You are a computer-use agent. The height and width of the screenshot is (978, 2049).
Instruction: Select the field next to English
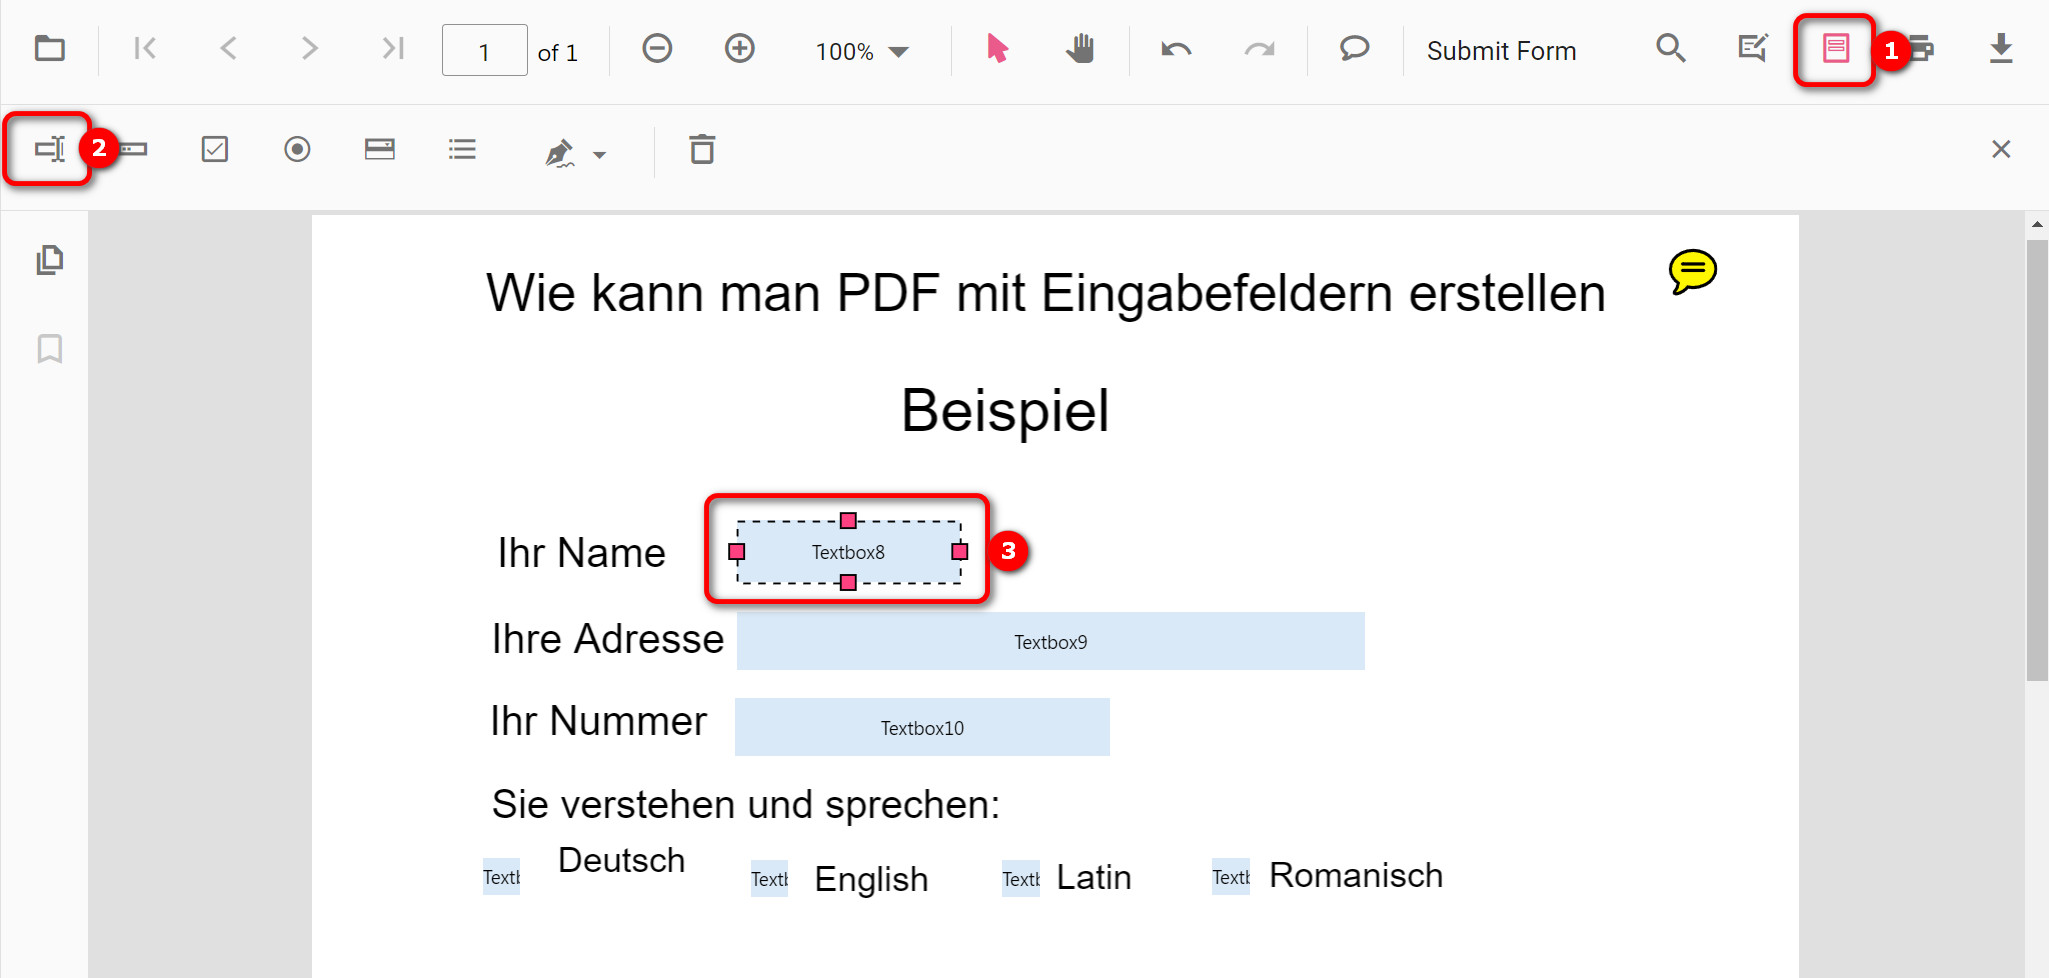click(769, 879)
